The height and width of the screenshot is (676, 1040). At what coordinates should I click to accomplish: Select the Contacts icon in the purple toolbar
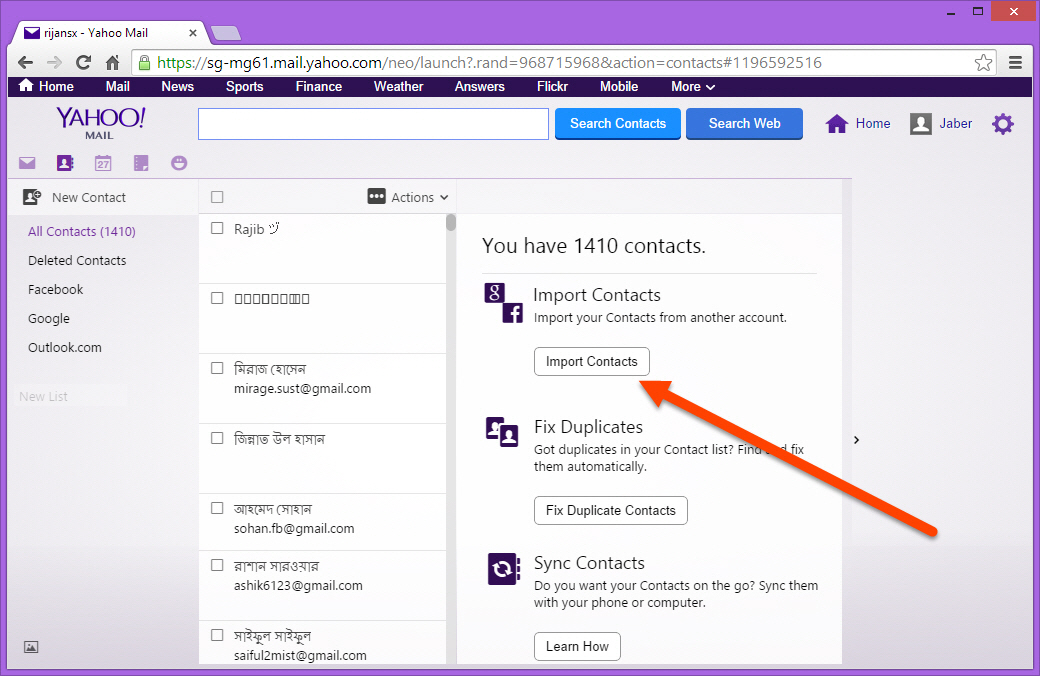(64, 162)
